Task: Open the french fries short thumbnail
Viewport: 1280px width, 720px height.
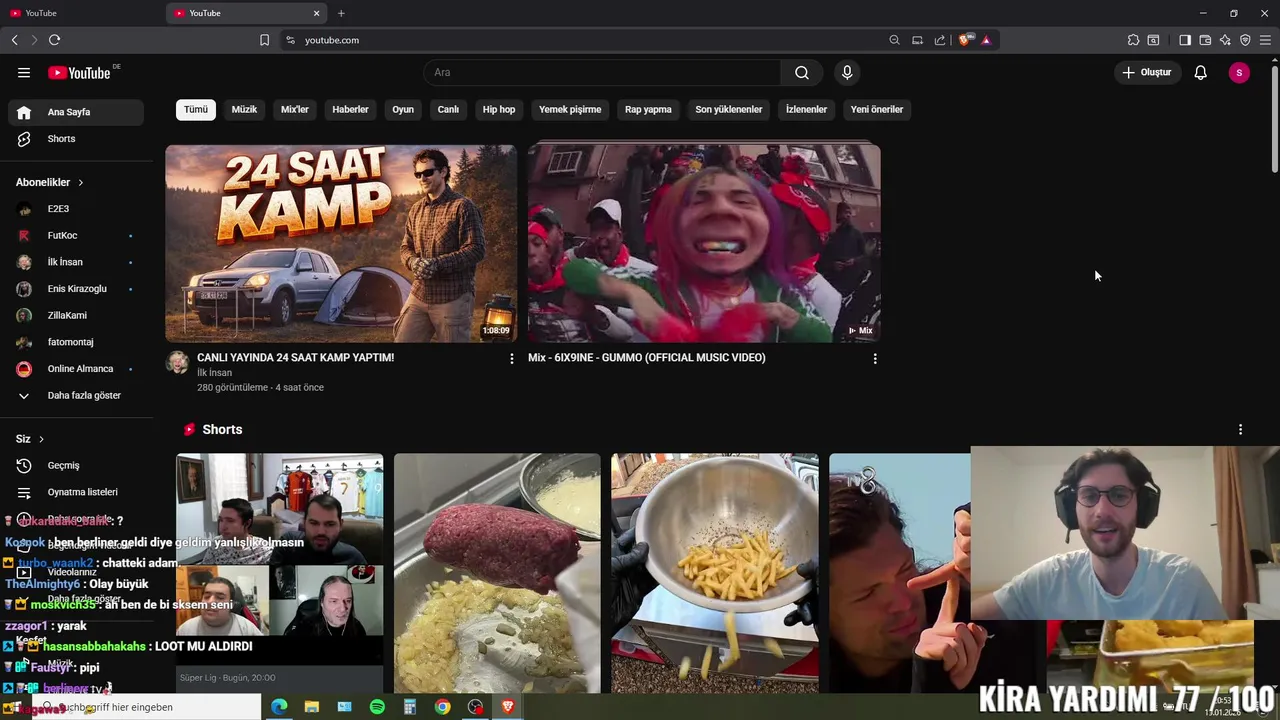Action: coord(715,573)
